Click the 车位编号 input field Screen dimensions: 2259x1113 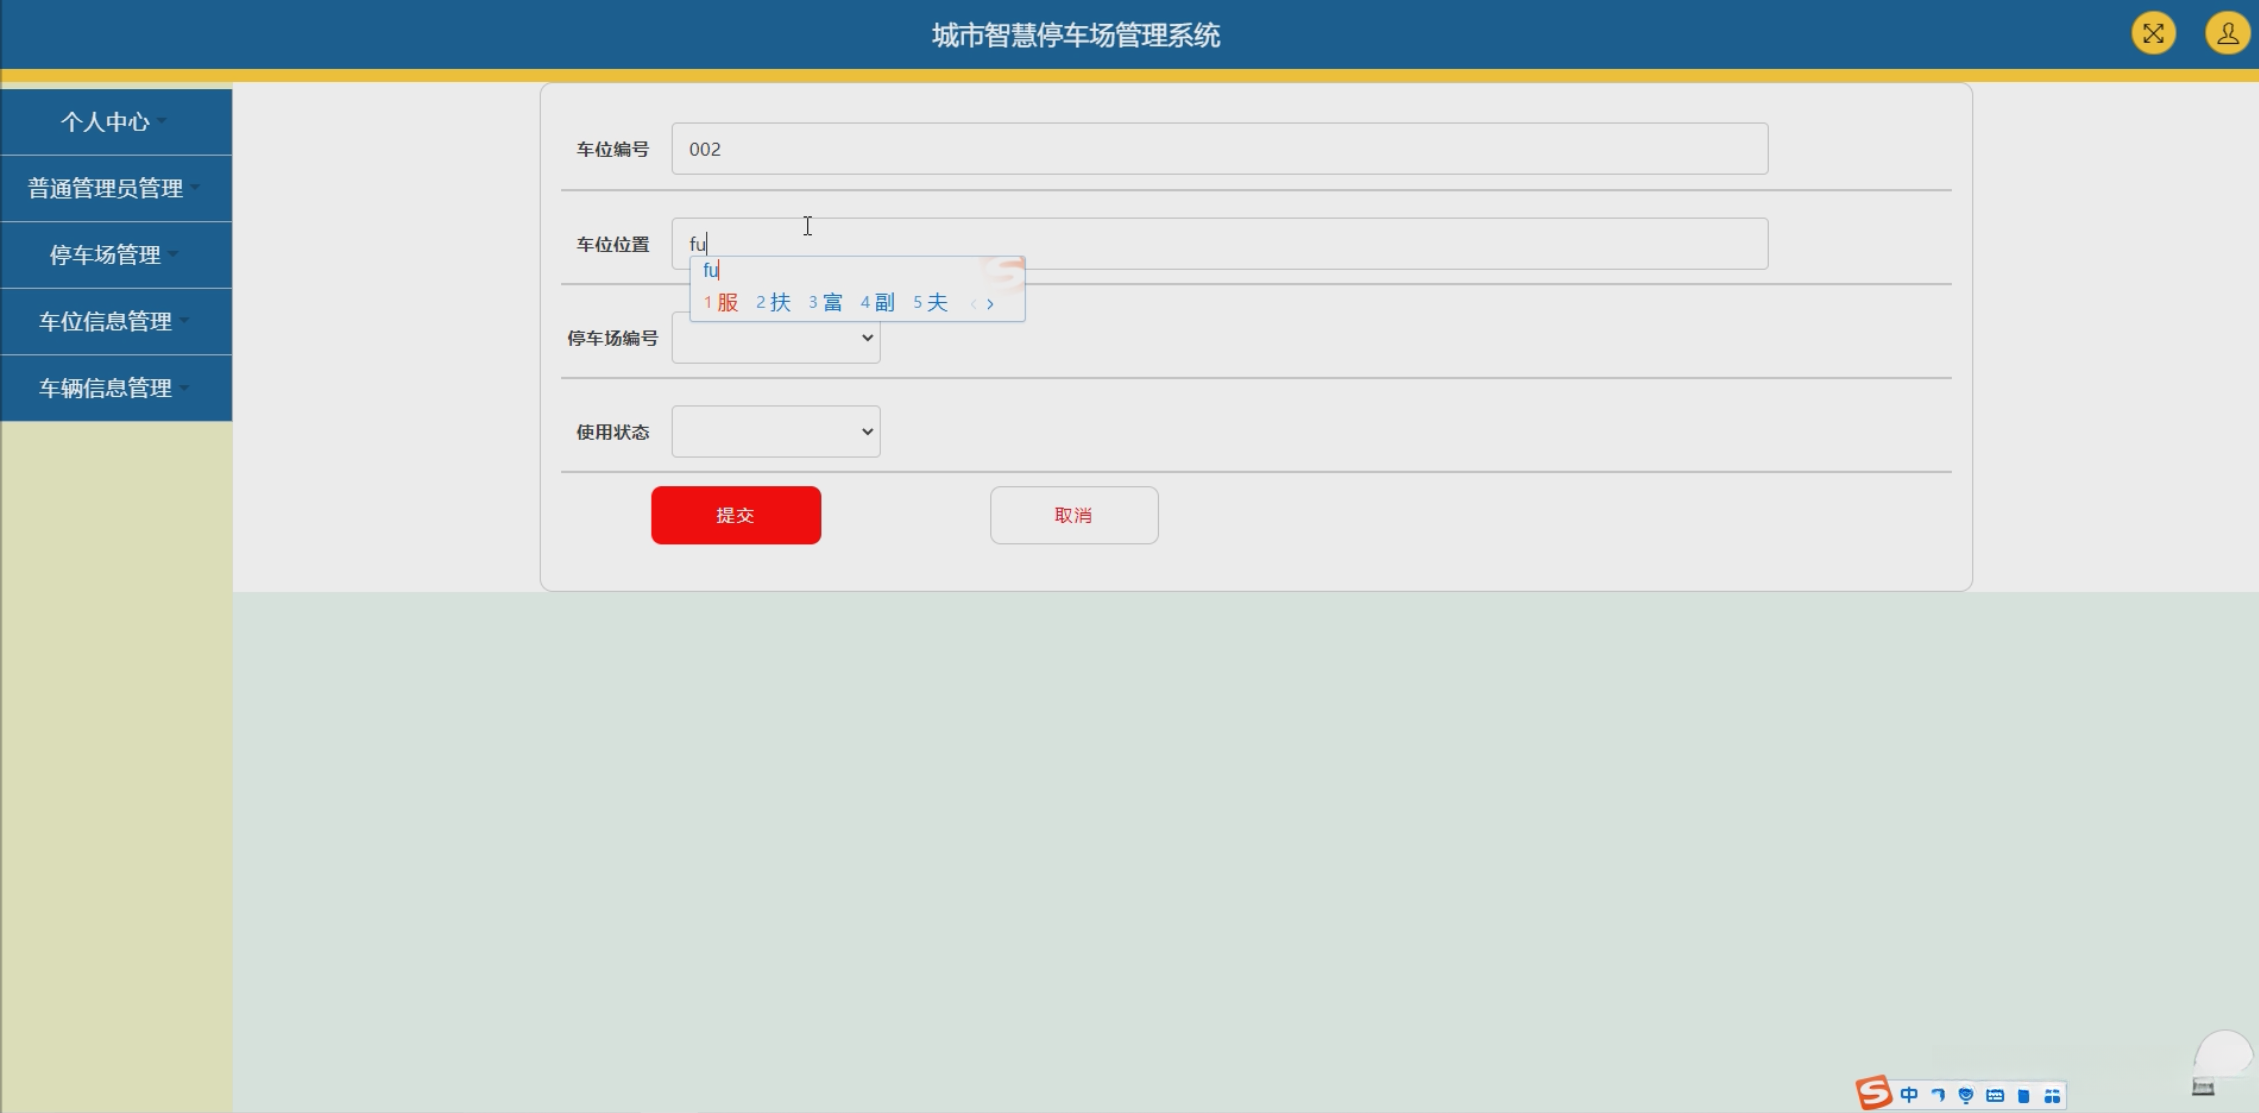click(x=1218, y=149)
